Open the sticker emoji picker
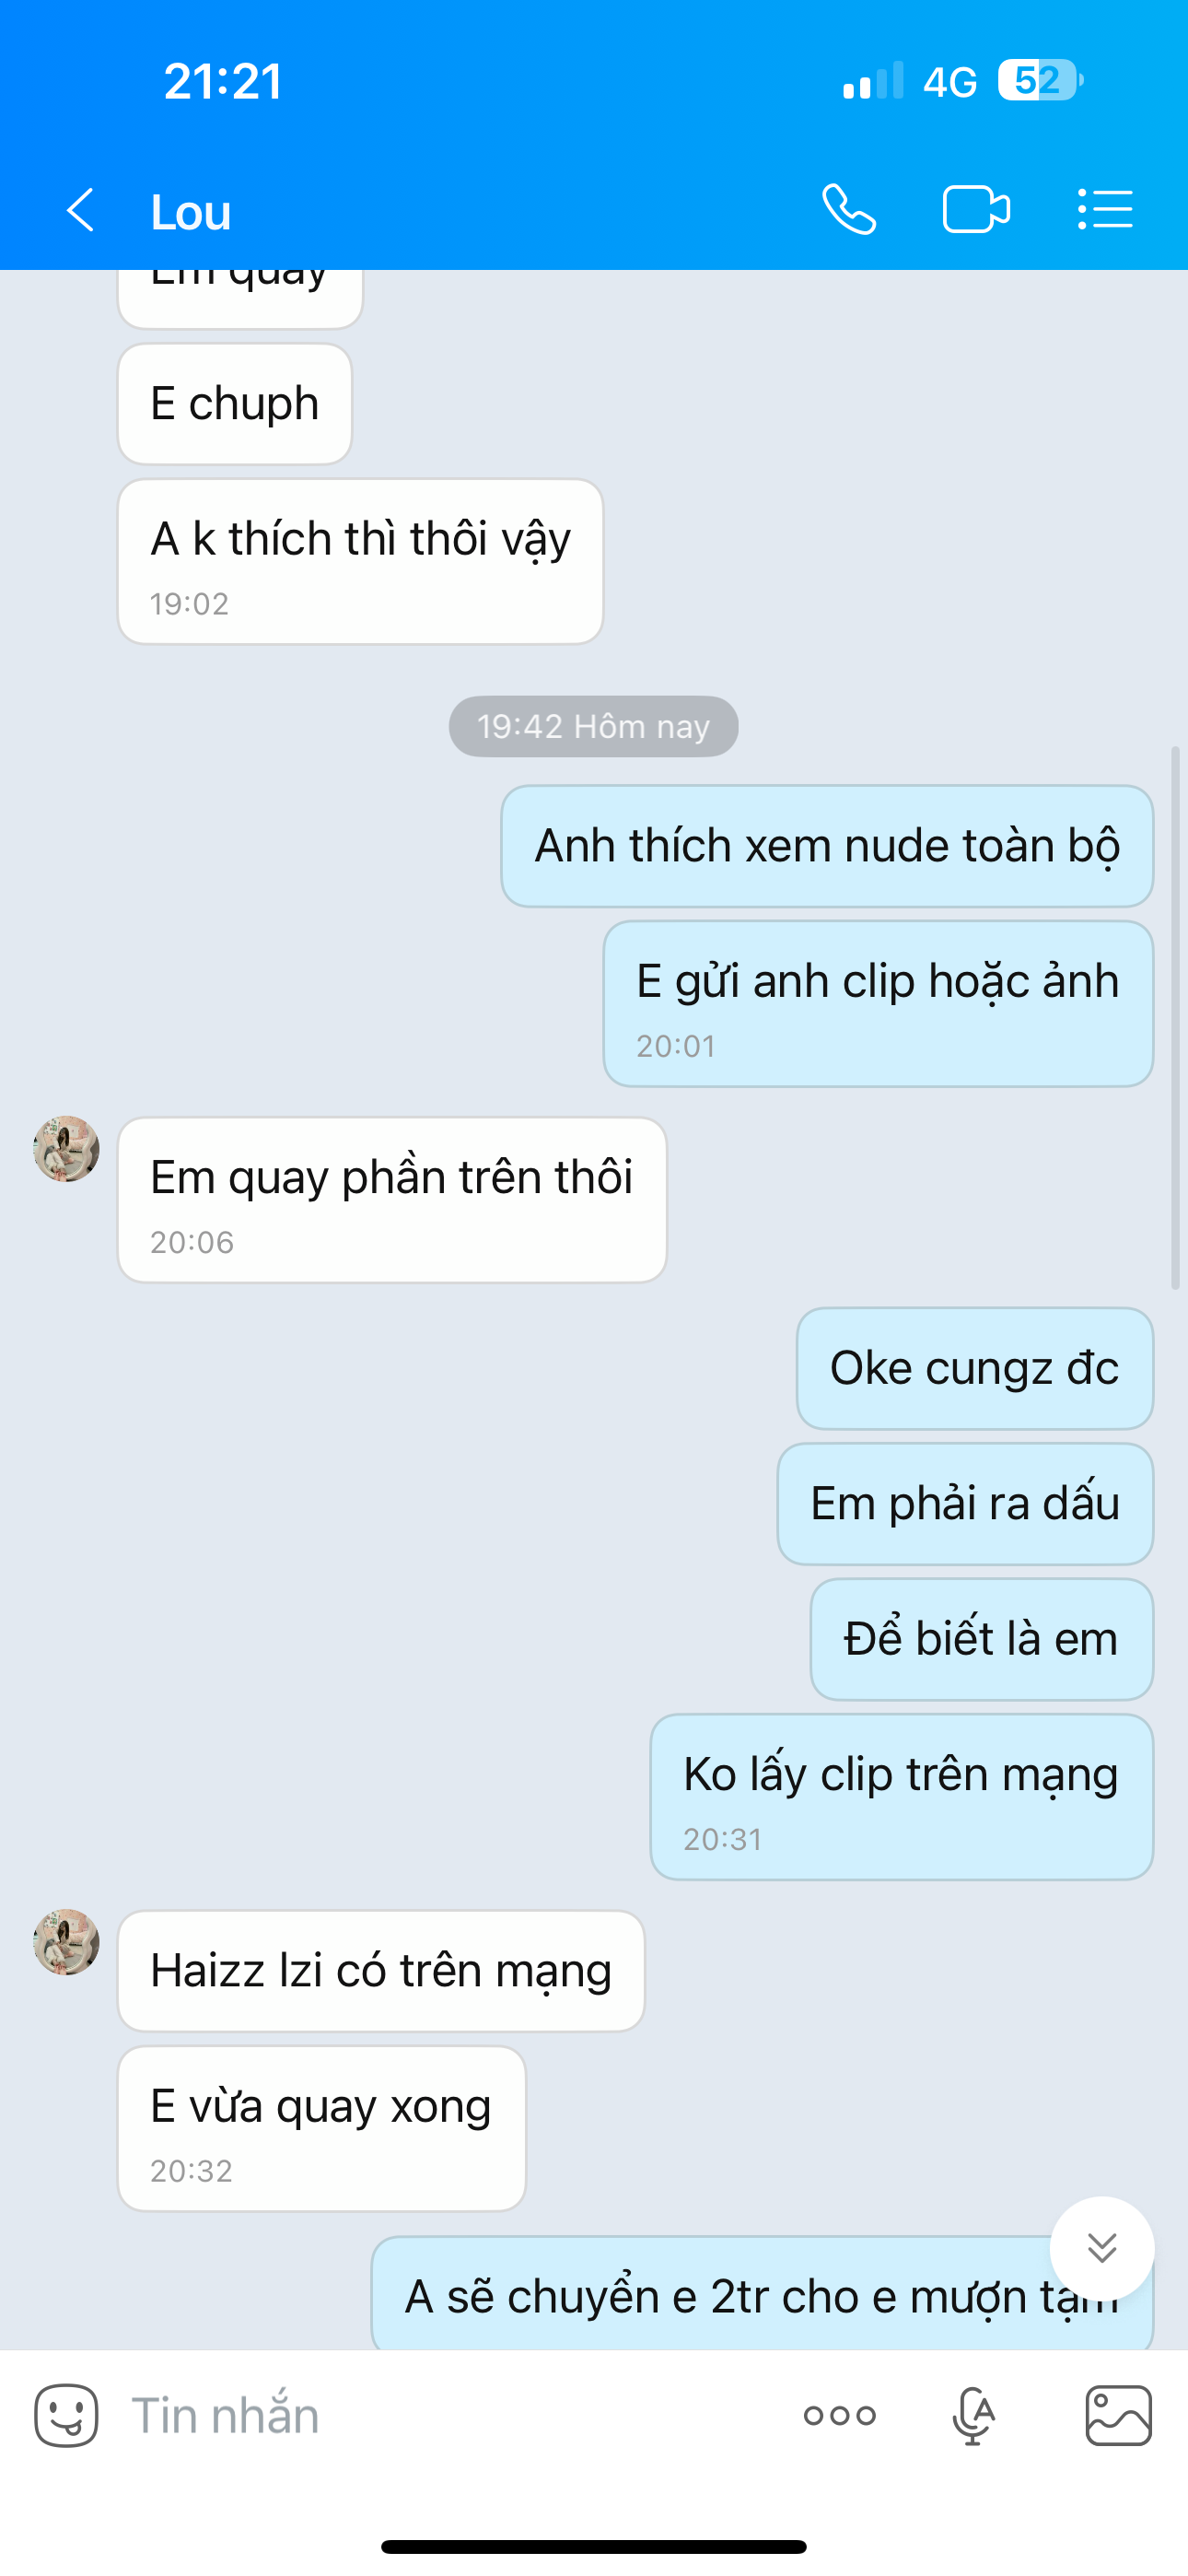1188x2576 pixels. click(66, 2415)
